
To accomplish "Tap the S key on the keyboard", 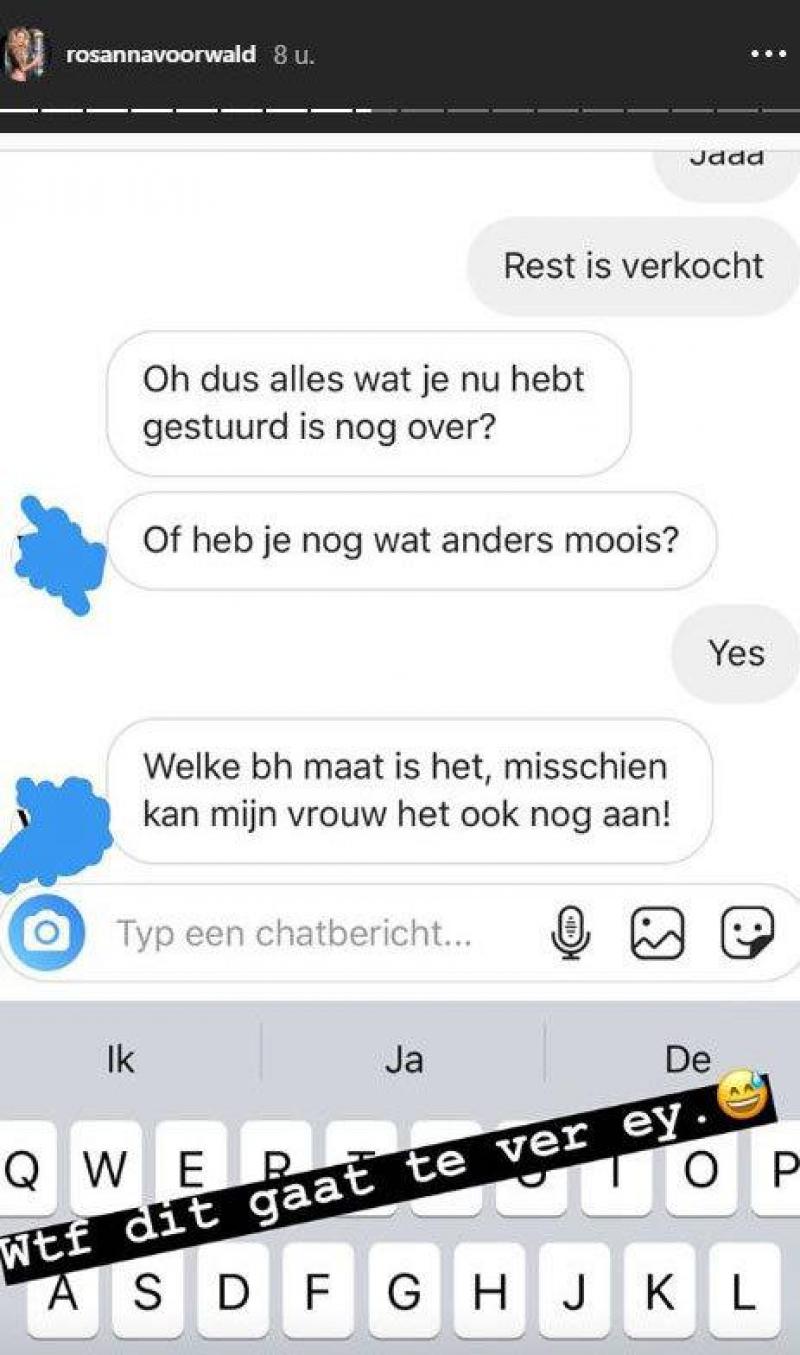I will click(148, 1292).
